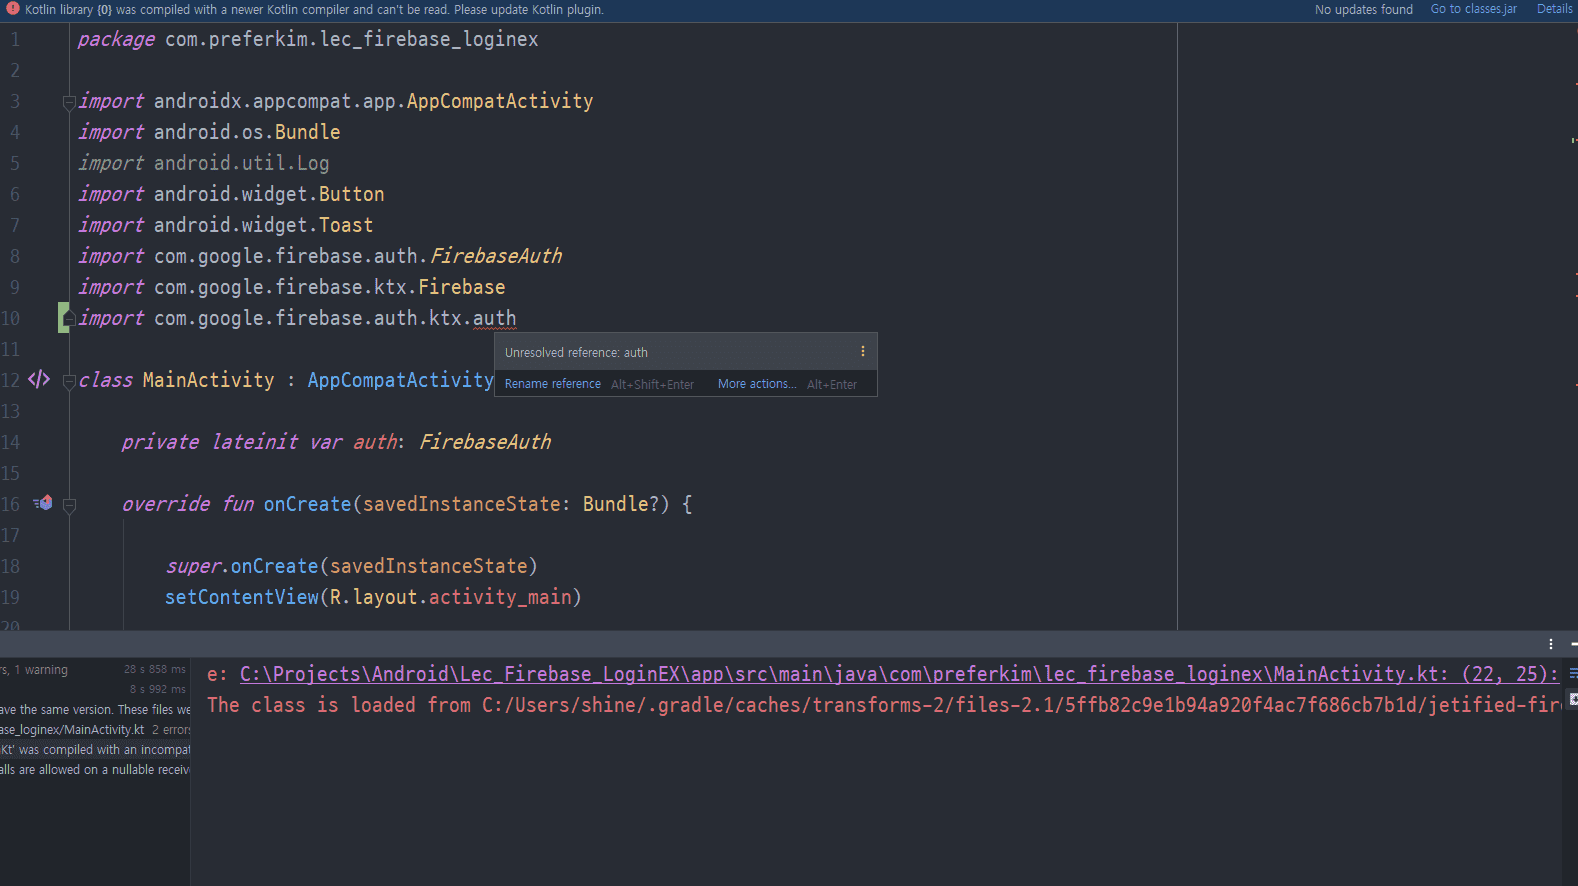Click the fold end marker on line 10
The image size is (1578, 886).
pyautogui.click(x=69, y=318)
